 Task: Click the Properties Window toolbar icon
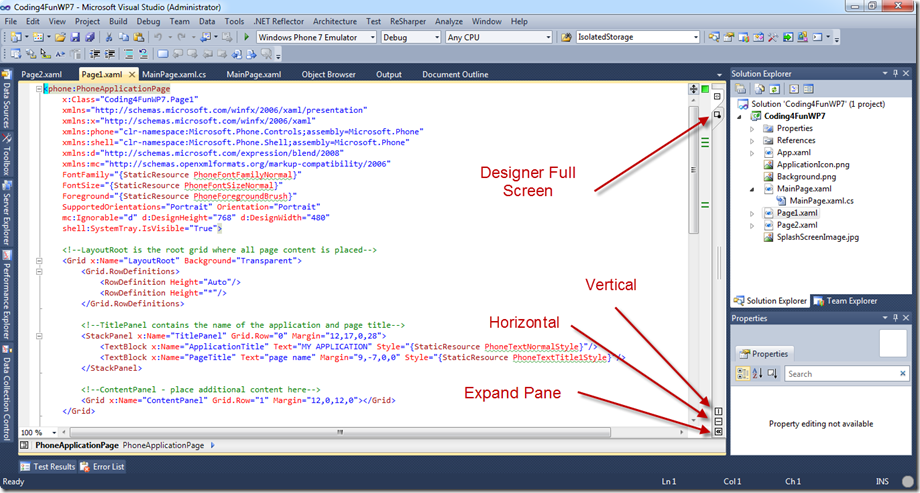pos(728,37)
